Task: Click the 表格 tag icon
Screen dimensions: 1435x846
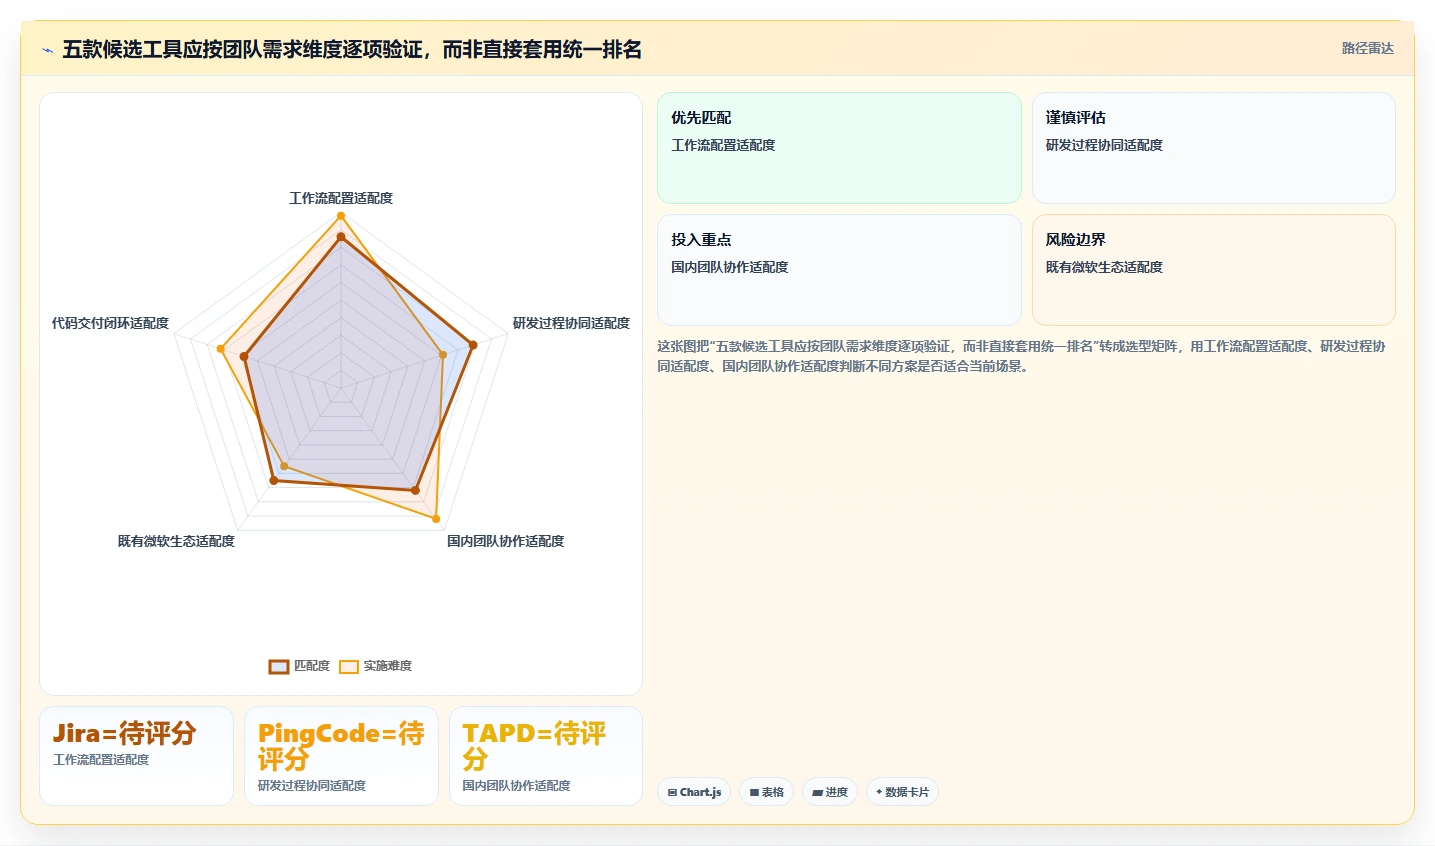Action: pyautogui.click(x=754, y=793)
